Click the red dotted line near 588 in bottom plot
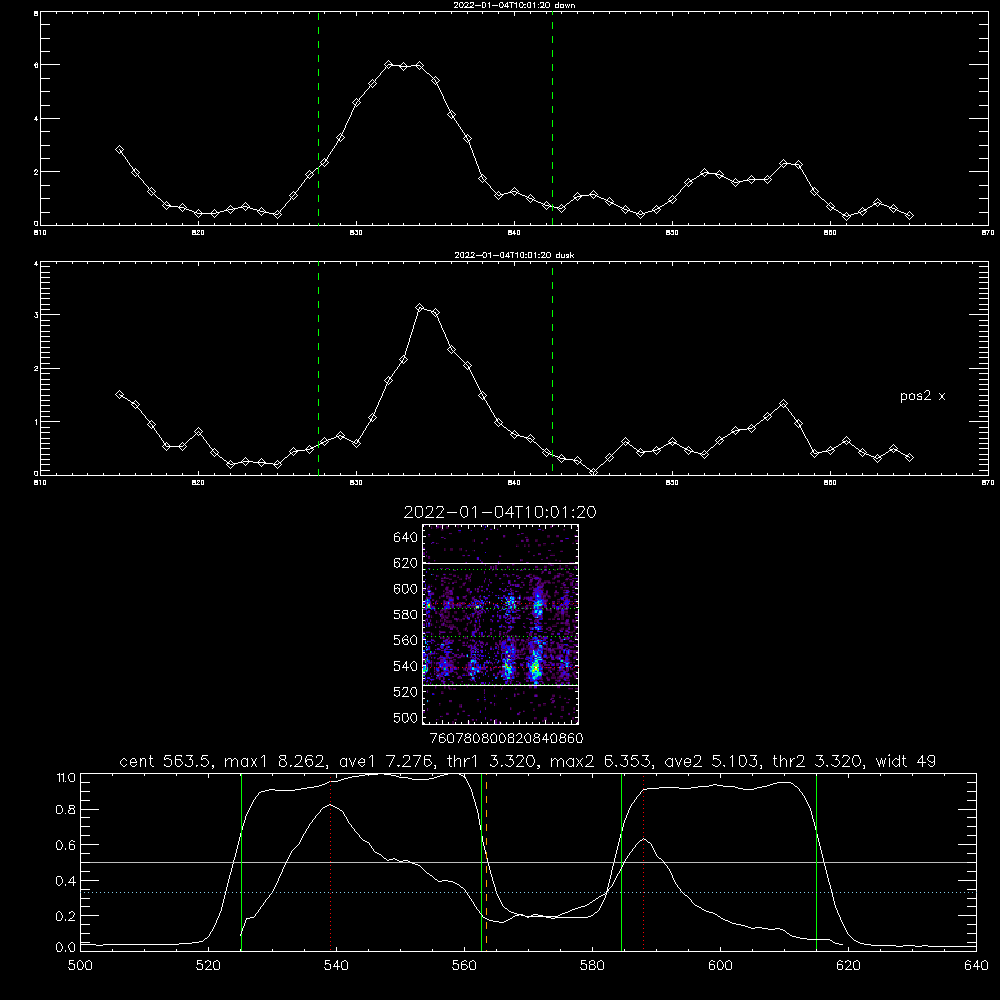 click(x=643, y=862)
